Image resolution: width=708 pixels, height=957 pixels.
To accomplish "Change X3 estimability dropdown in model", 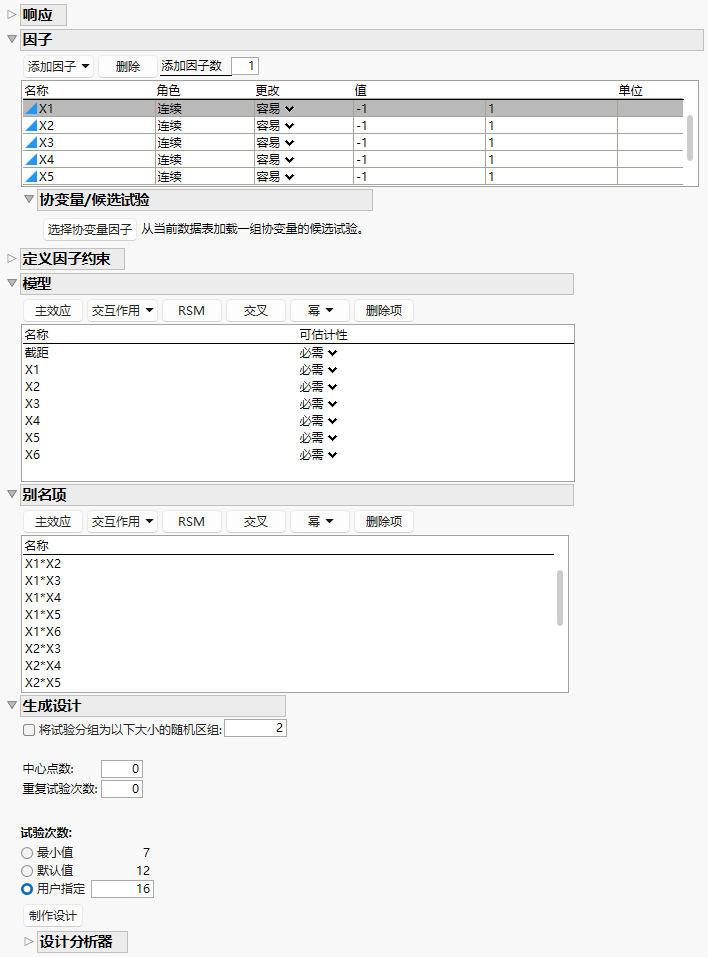I will [x=318, y=404].
